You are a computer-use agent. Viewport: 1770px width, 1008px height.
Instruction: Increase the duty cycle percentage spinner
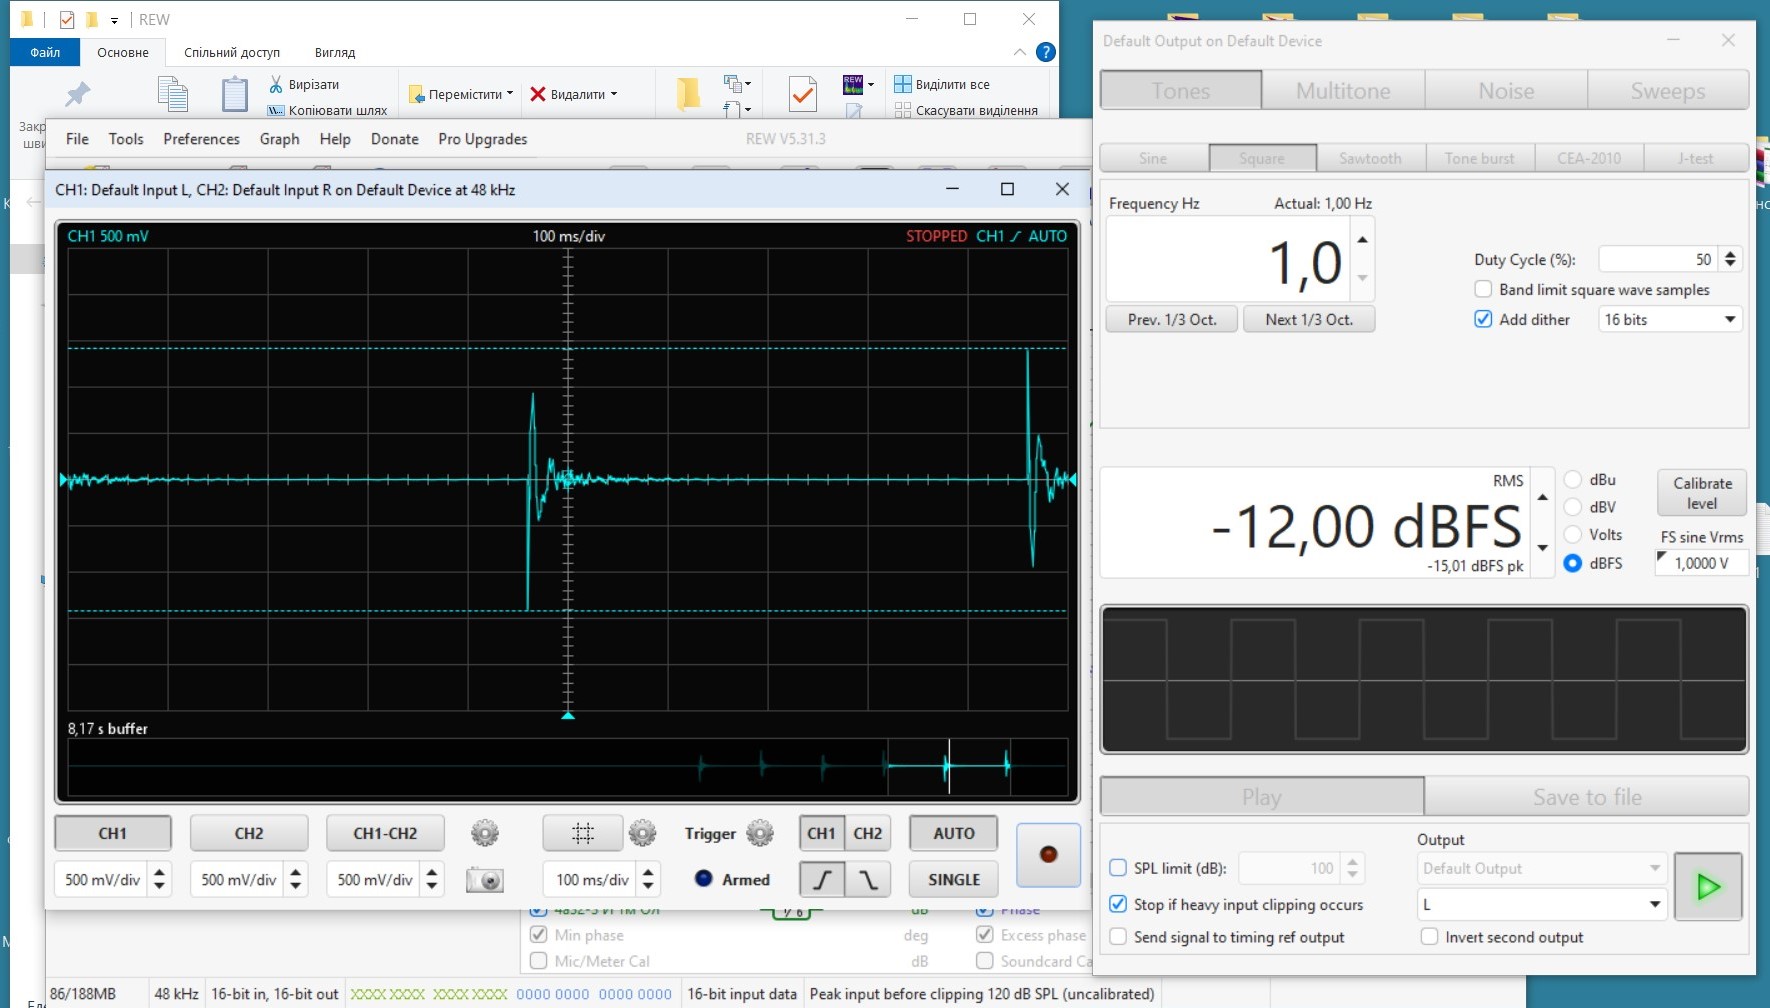tap(1731, 253)
